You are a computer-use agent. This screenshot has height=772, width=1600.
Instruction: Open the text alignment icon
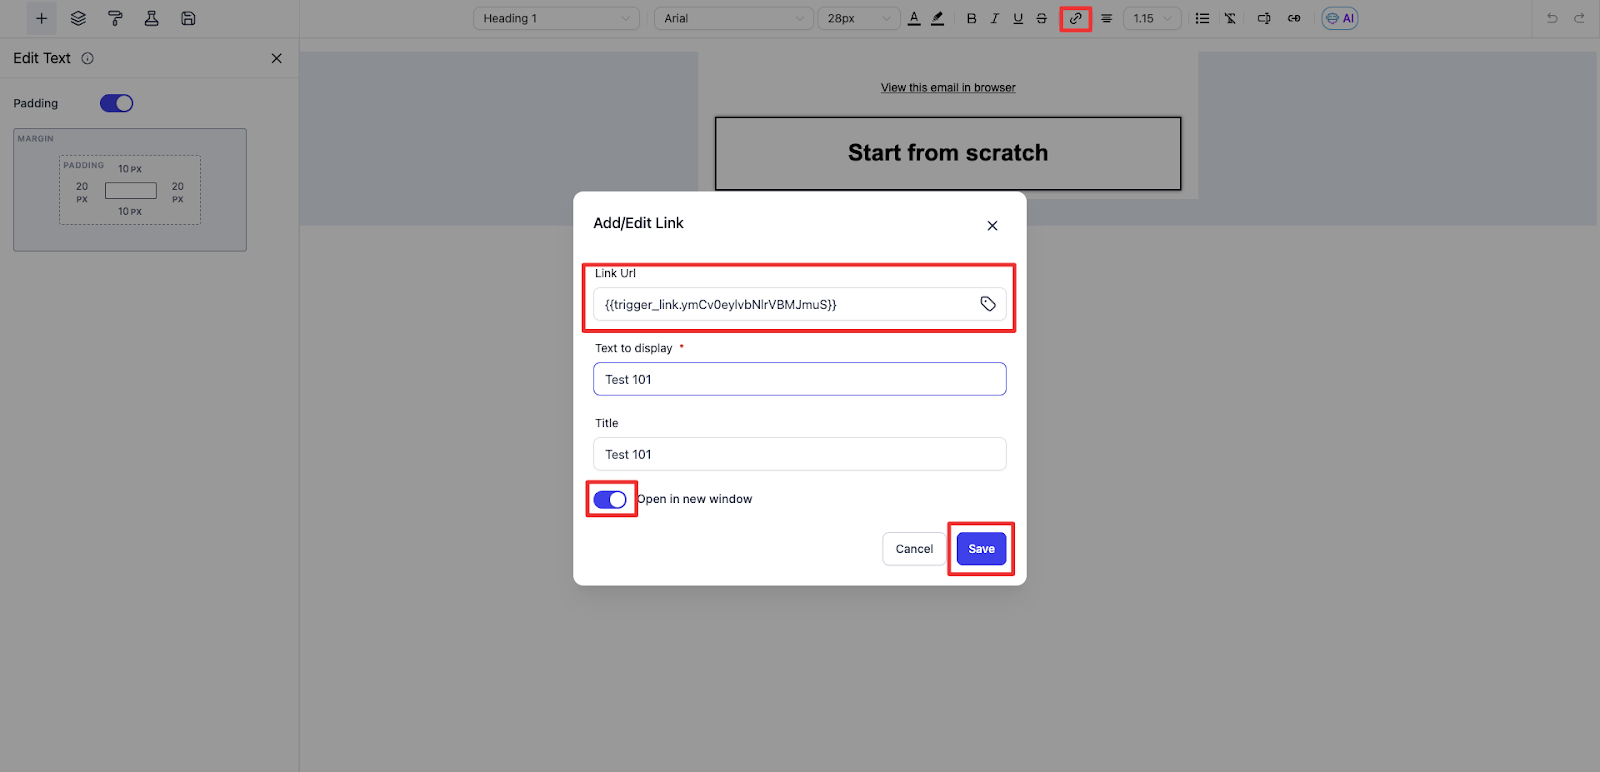(x=1106, y=18)
